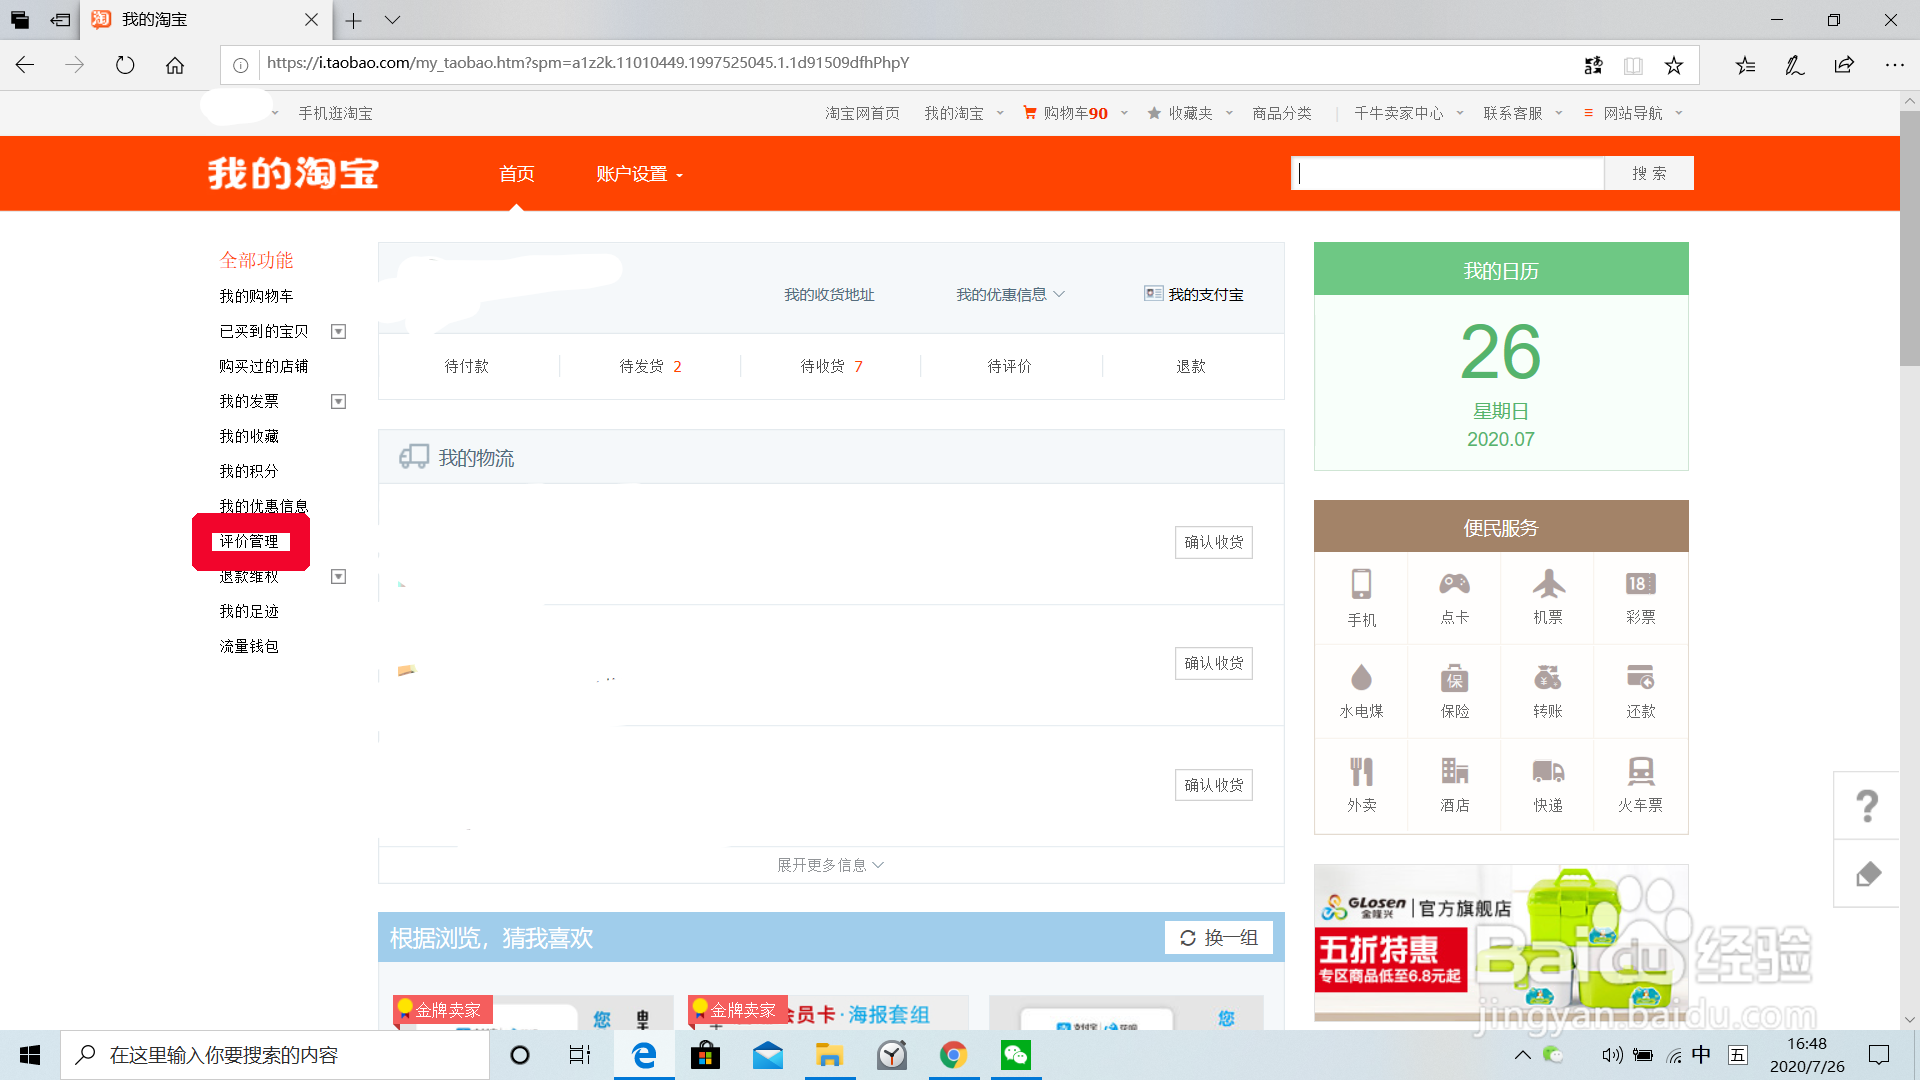Screen dimensions: 1920x1080
Task: Click the first 确认收货 button
Action: (1214, 543)
